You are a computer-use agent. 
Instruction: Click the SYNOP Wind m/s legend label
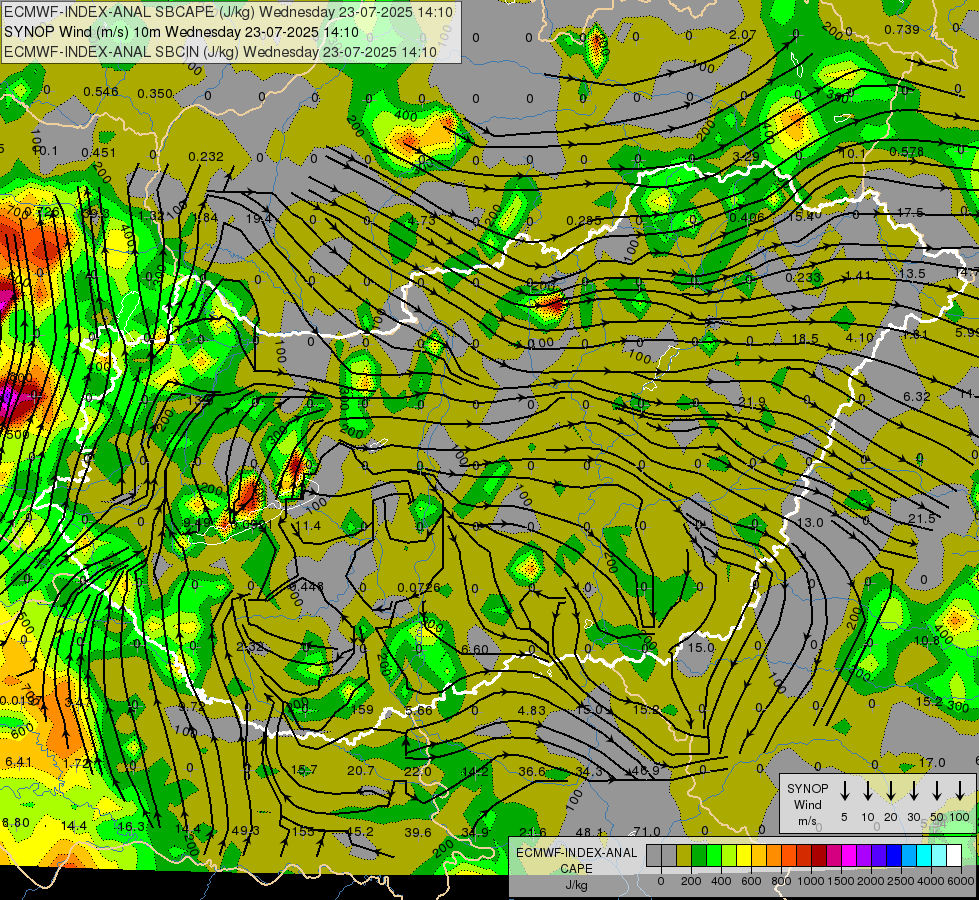(807, 804)
